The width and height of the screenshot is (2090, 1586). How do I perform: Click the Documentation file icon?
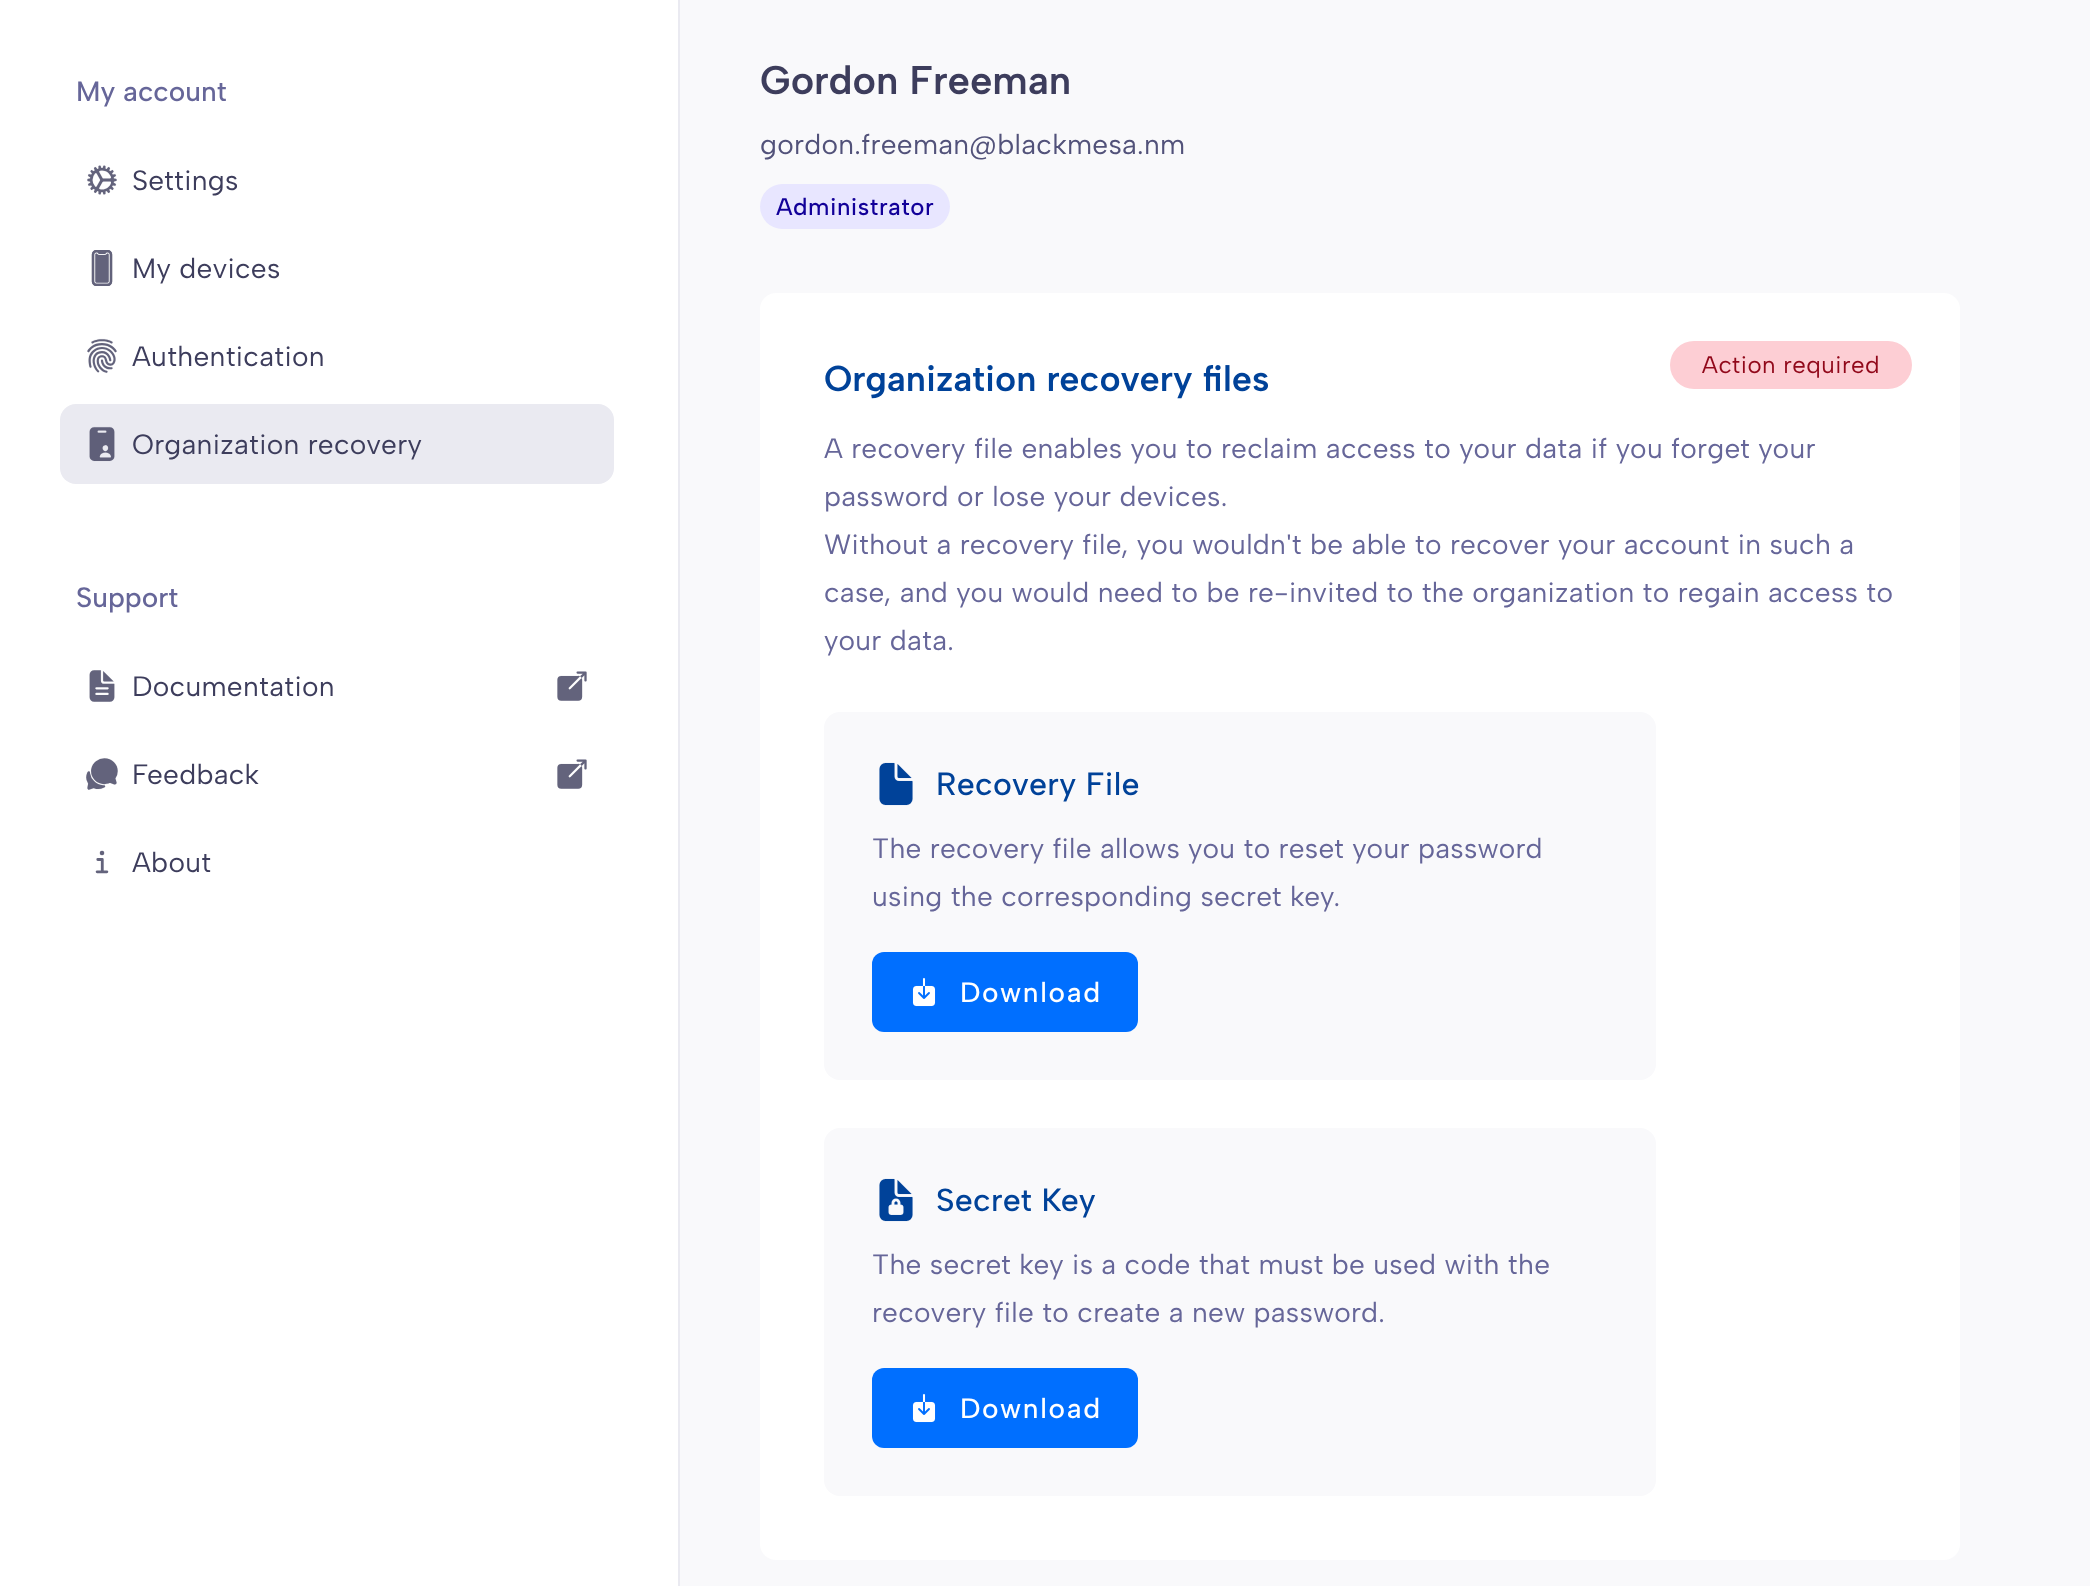(x=102, y=686)
